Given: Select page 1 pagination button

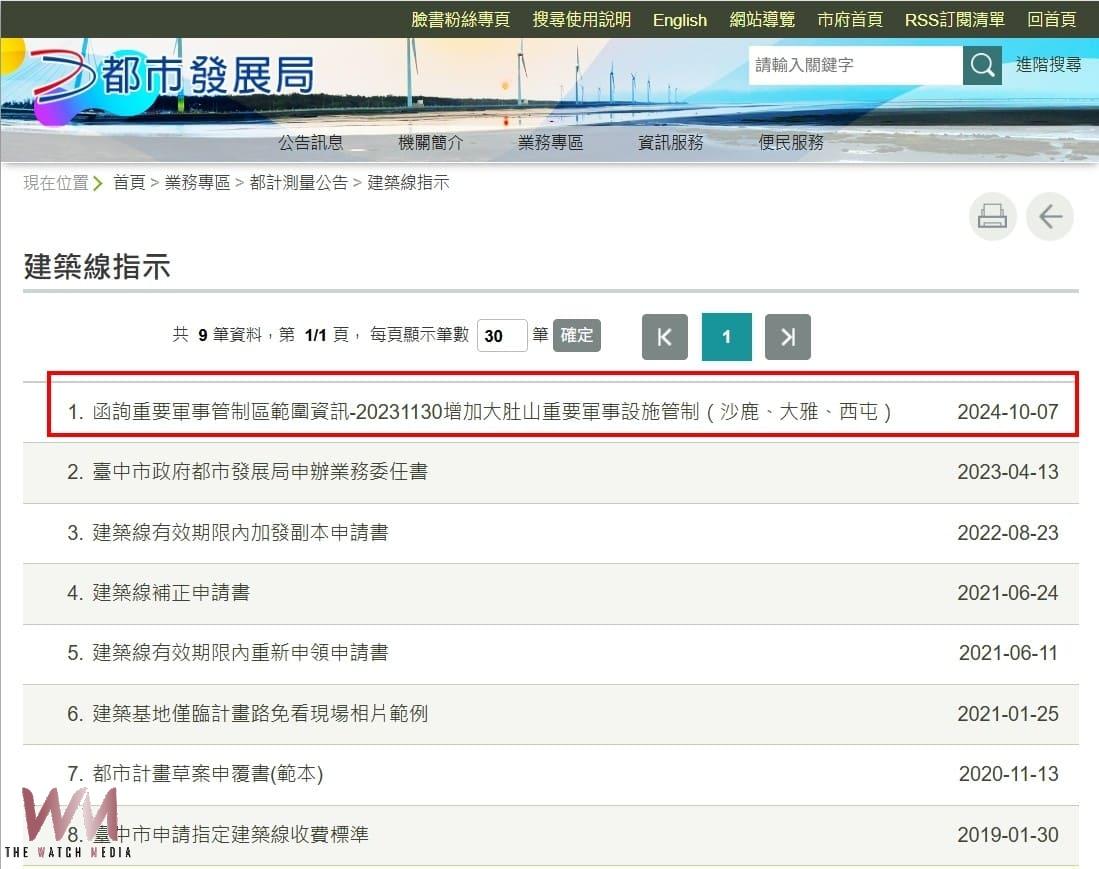Looking at the screenshot, I should point(727,337).
